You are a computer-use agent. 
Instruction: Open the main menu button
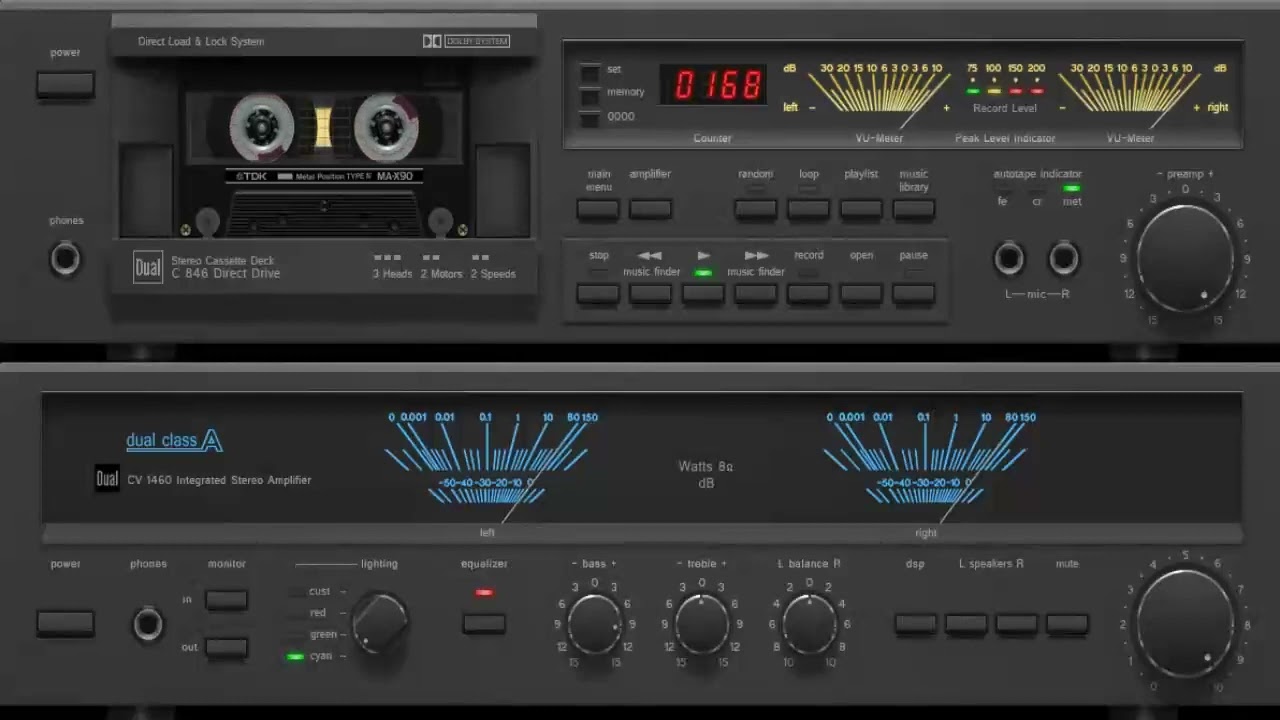coord(598,210)
